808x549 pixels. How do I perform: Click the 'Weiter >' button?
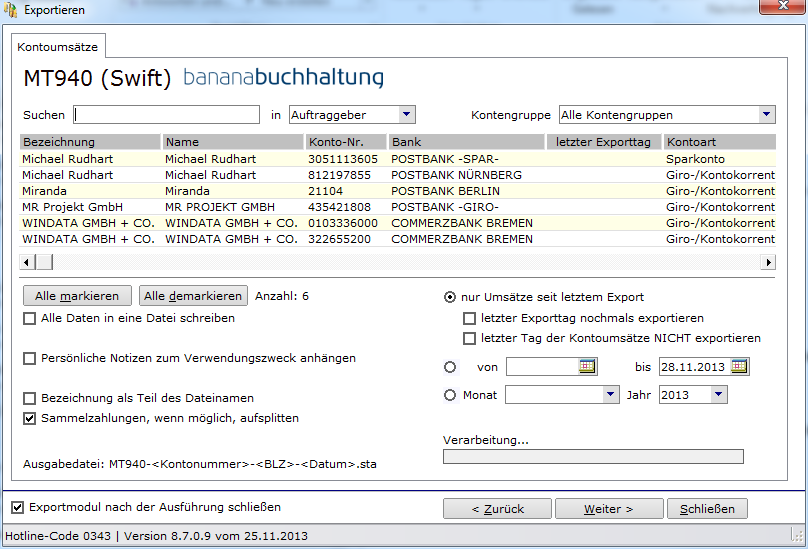click(609, 509)
